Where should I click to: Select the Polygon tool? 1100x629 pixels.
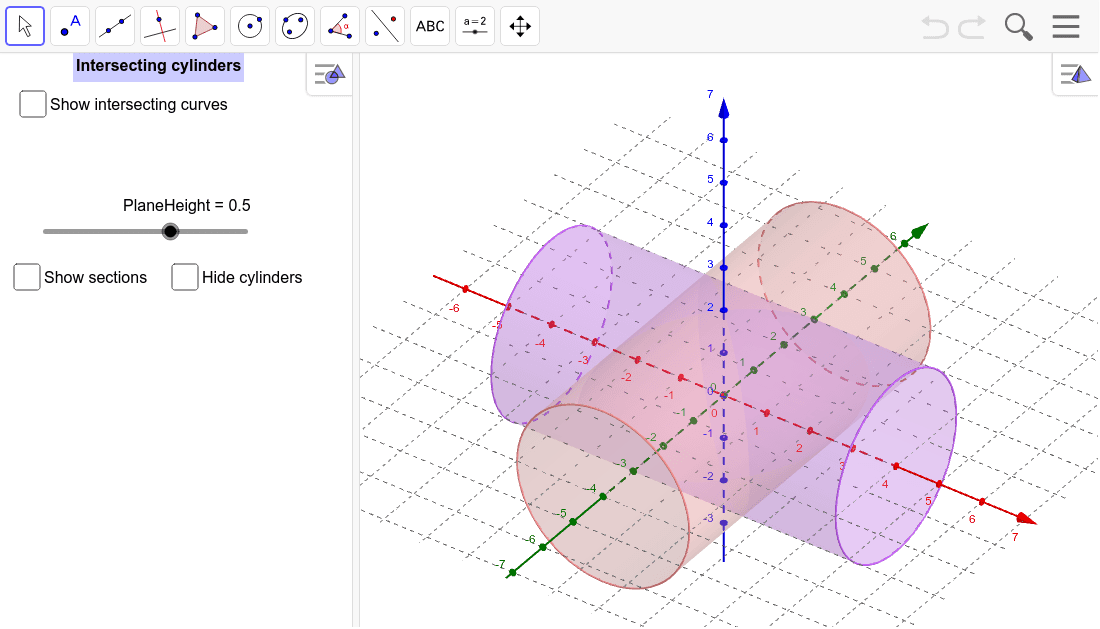pyautogui.click(x=205, y=27)
